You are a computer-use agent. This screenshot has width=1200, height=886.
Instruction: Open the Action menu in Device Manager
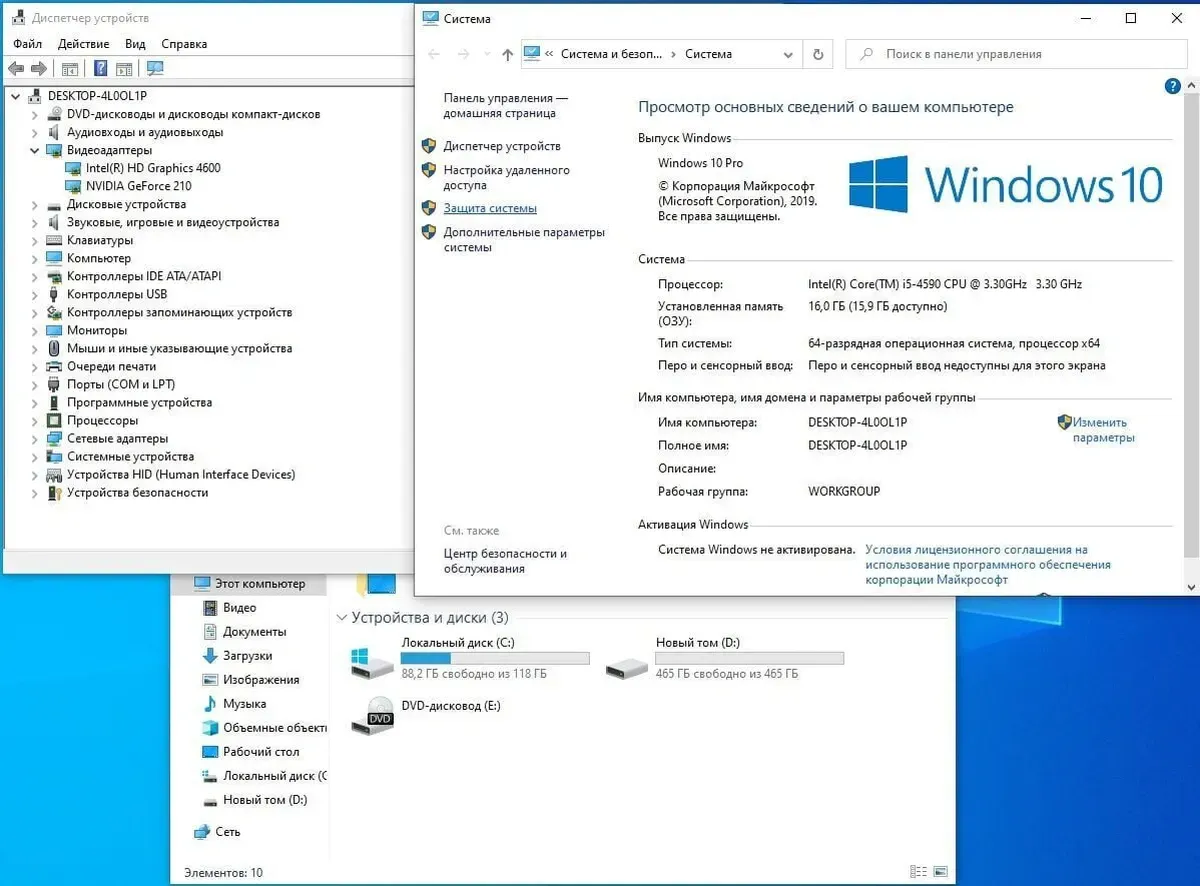pos(83,44)
